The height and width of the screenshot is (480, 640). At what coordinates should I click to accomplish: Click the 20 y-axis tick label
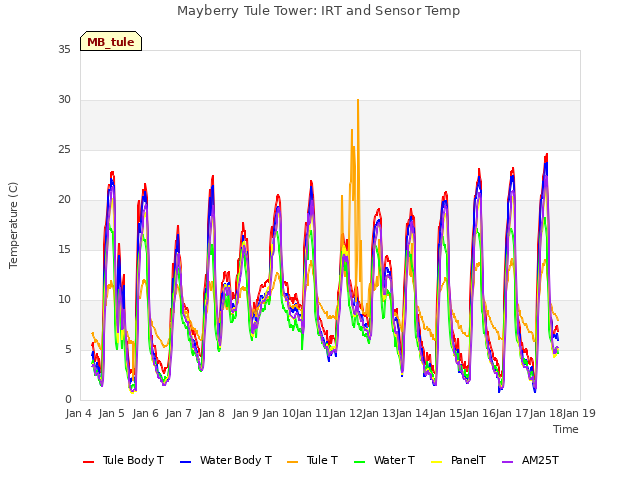[64, 200]
